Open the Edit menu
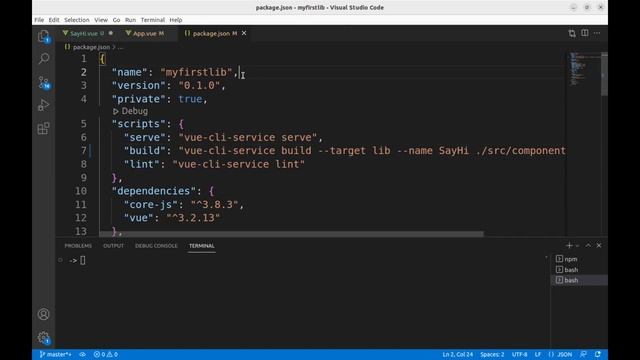This screenshot has width=640, height=360. 53,20
